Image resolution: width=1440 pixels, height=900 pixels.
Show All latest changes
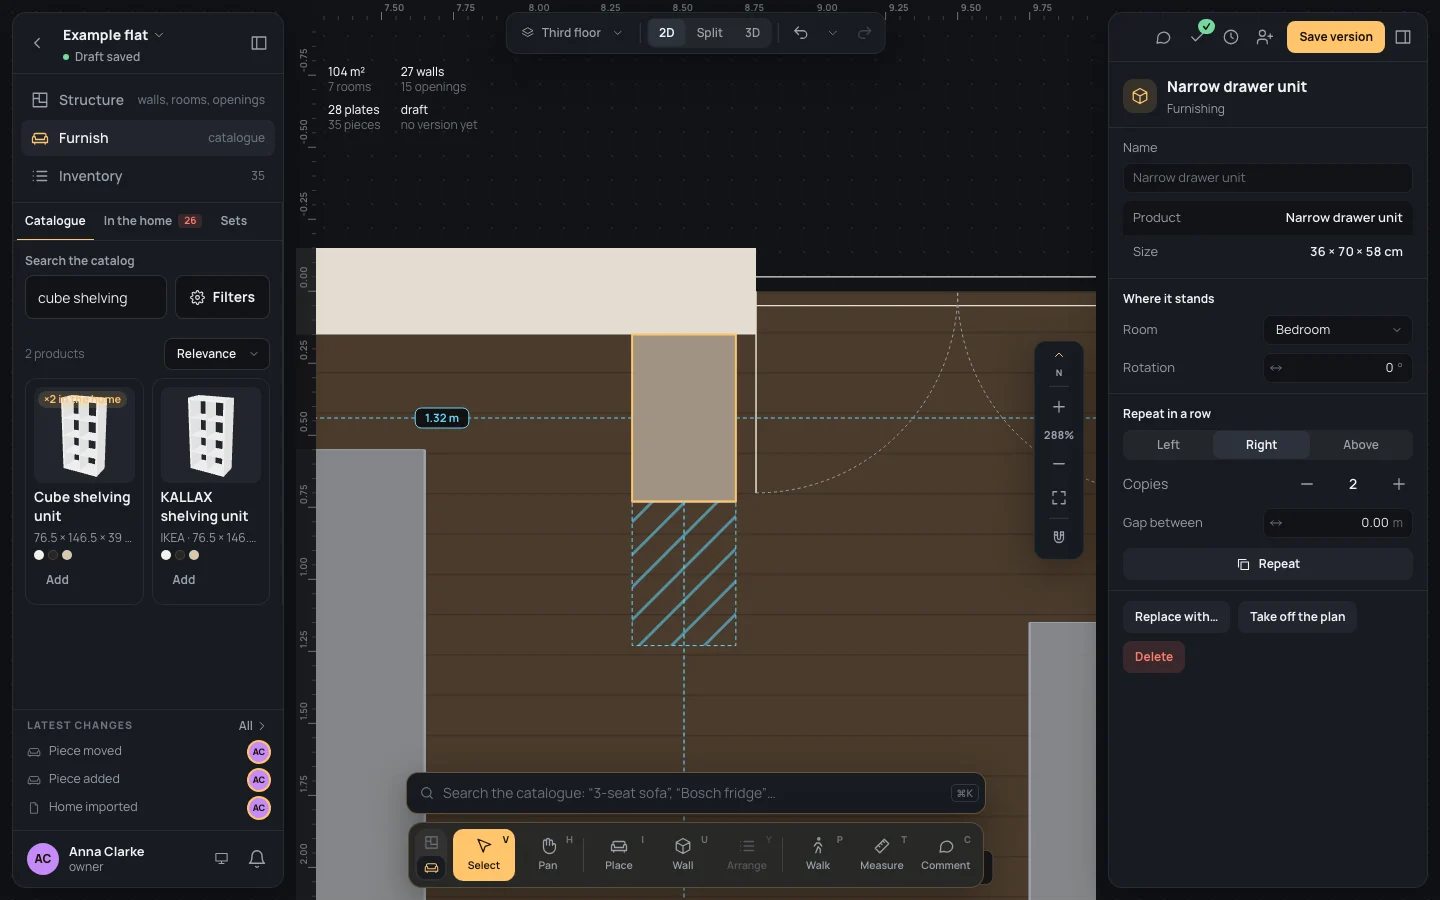(252, 726)
